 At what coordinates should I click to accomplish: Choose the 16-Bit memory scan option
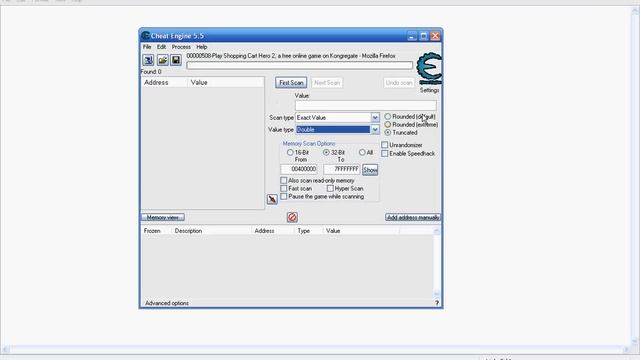click(x=290, y=152)
